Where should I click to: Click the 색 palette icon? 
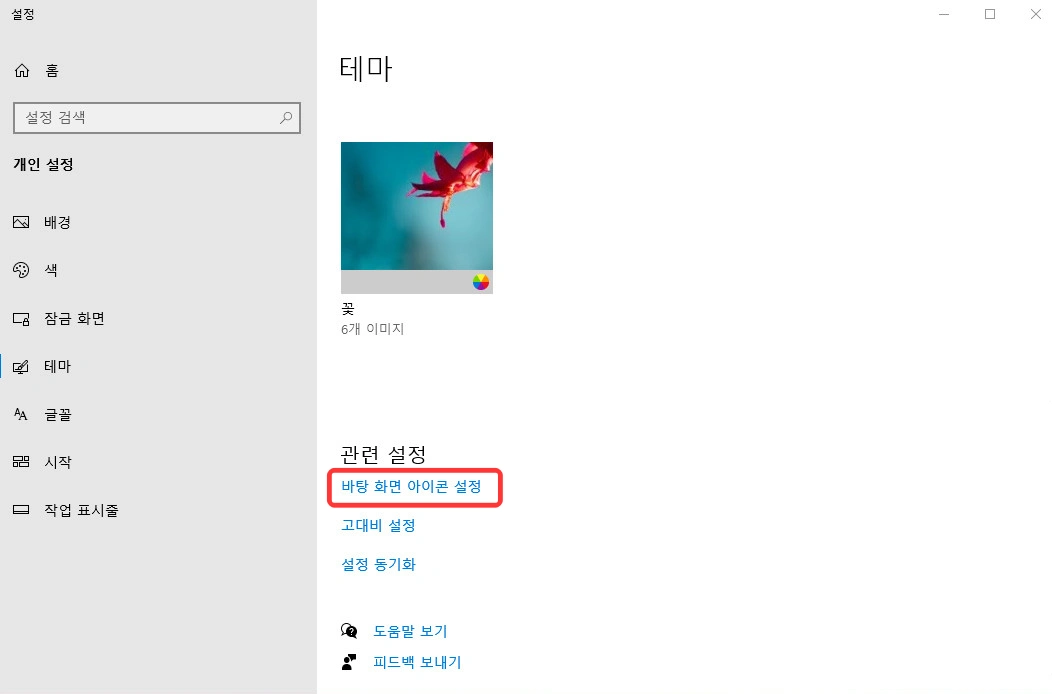coord(21,270)
